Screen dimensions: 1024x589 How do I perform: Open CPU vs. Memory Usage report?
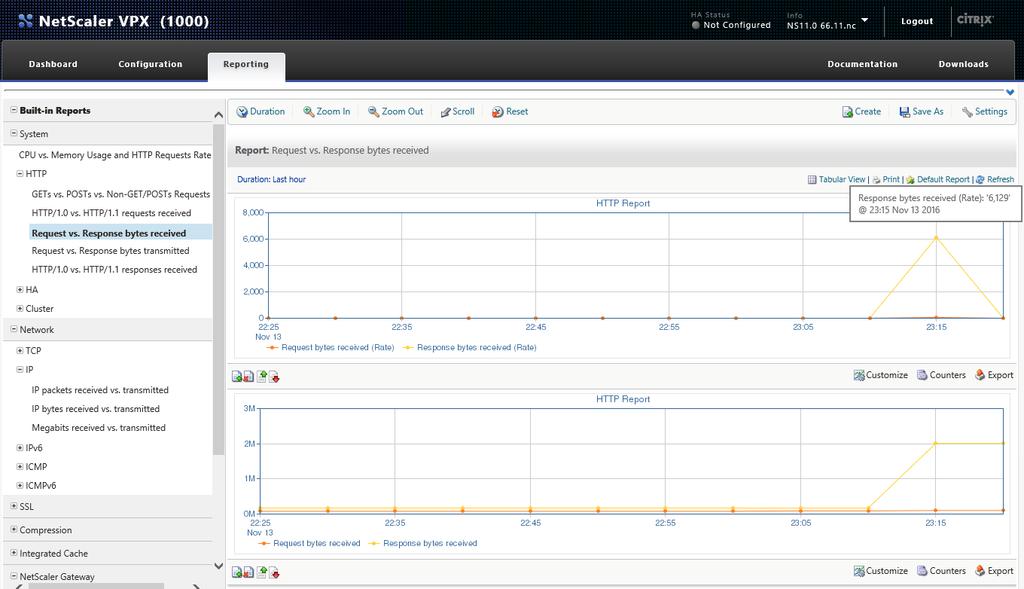point(115,155)
